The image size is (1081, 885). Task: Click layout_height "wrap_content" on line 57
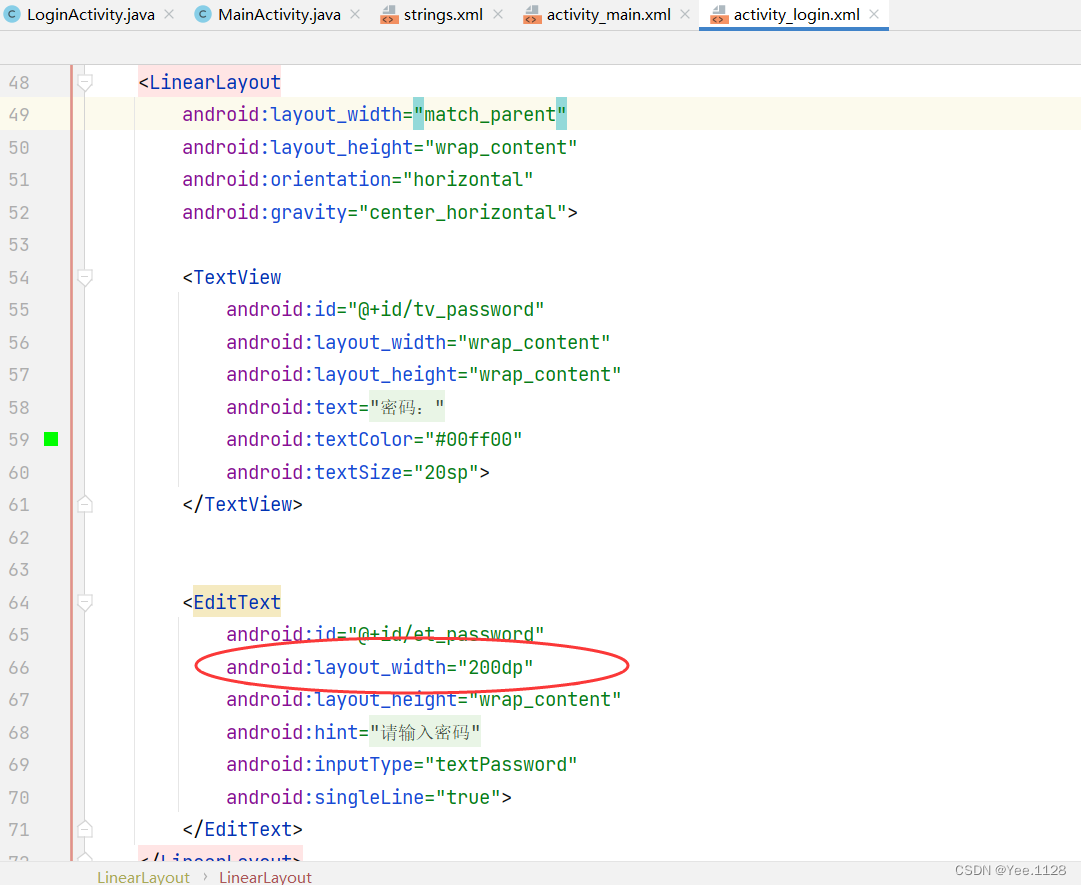coord(545,375)
